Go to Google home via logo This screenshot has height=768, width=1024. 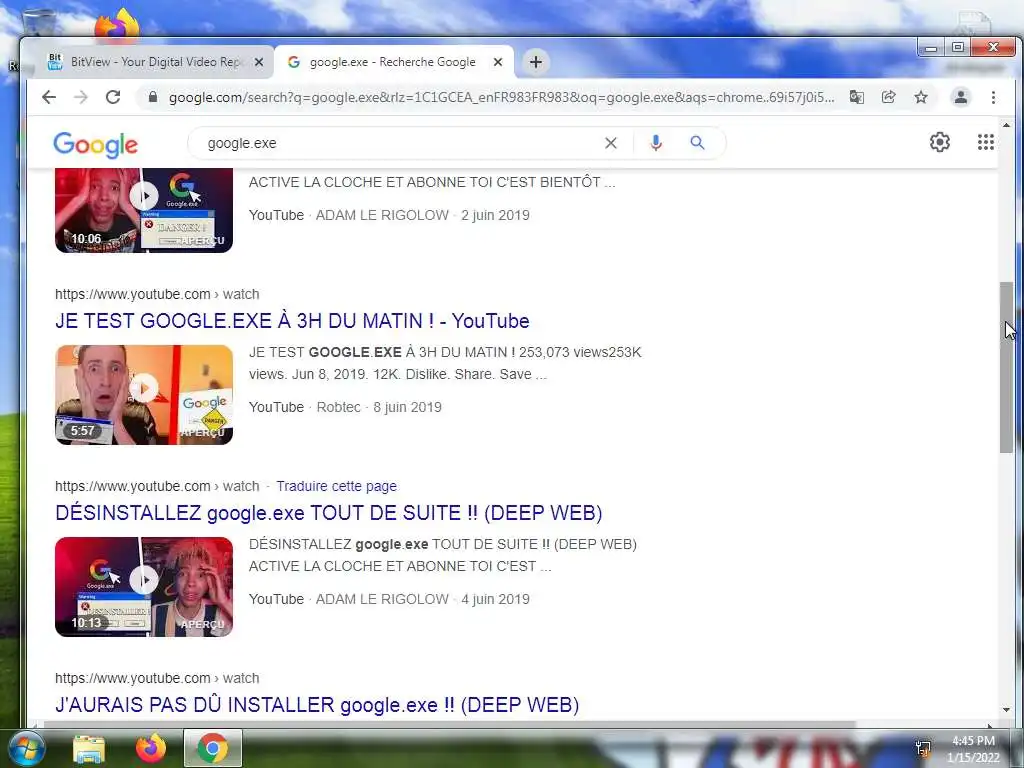(x=95, y=144)
